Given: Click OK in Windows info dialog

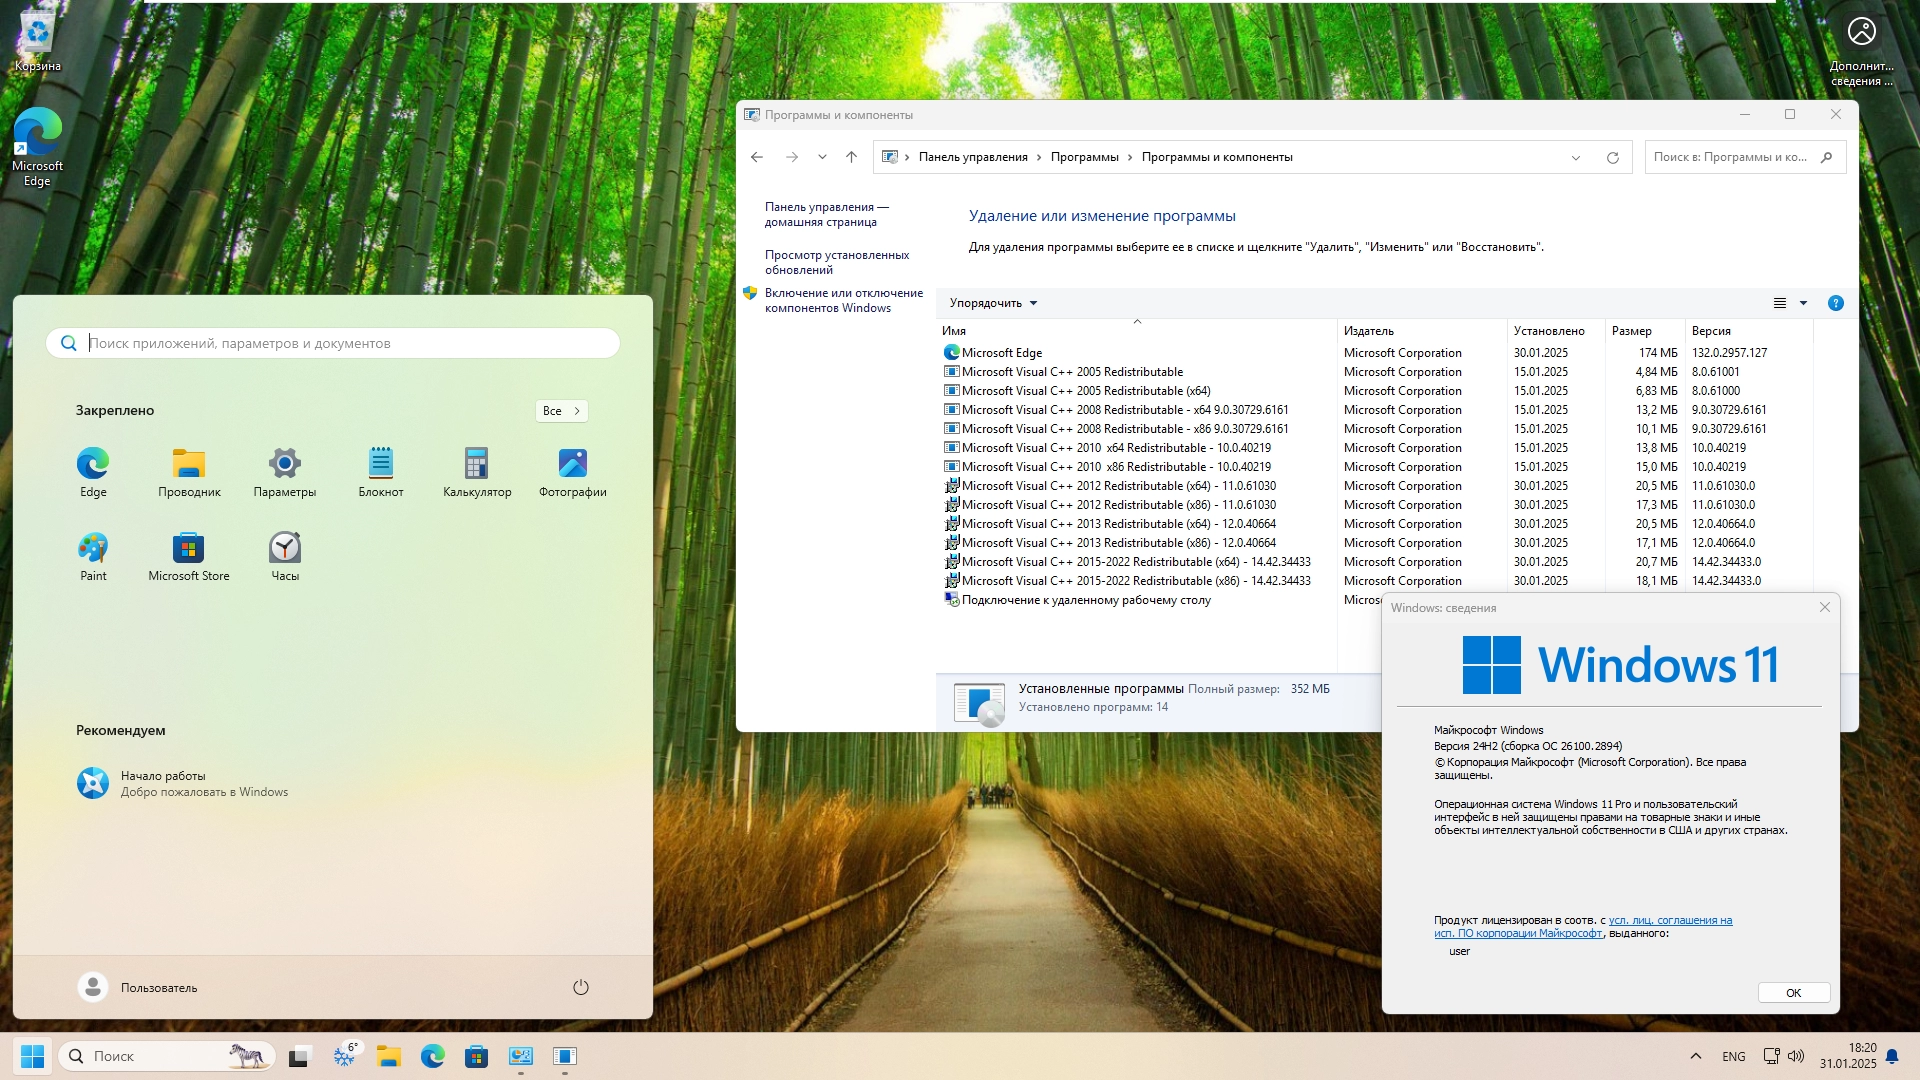Looking at the screenshot, I should (1793, 993).
